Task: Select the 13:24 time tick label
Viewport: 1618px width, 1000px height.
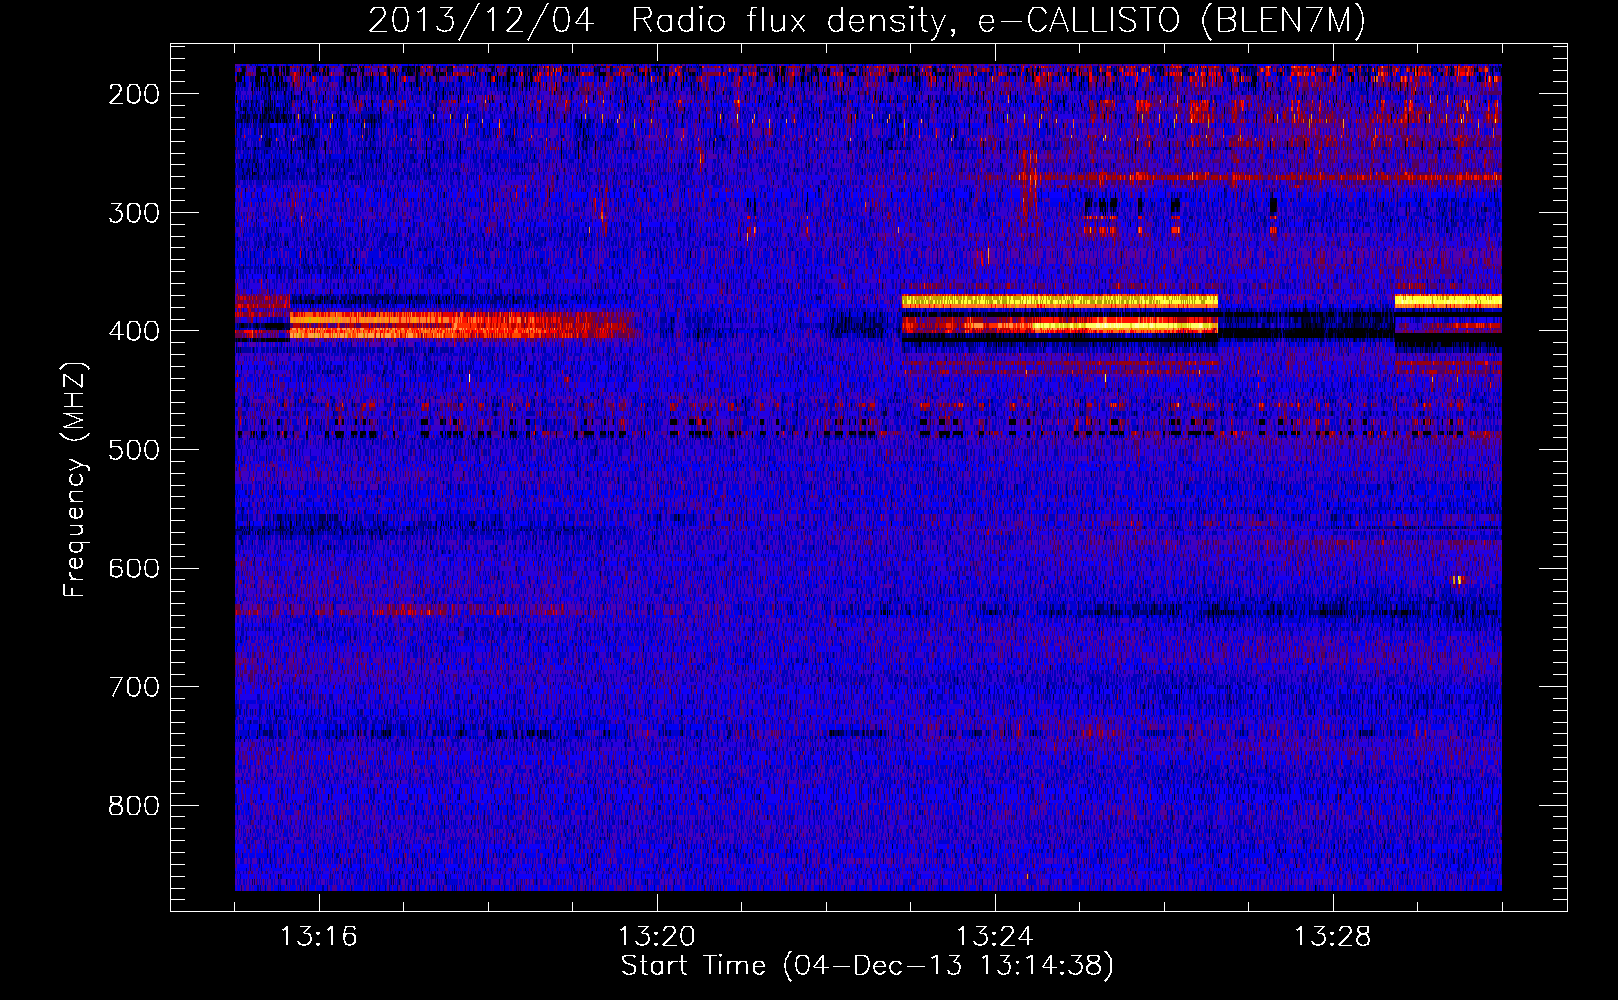Action: coord(995,937)
